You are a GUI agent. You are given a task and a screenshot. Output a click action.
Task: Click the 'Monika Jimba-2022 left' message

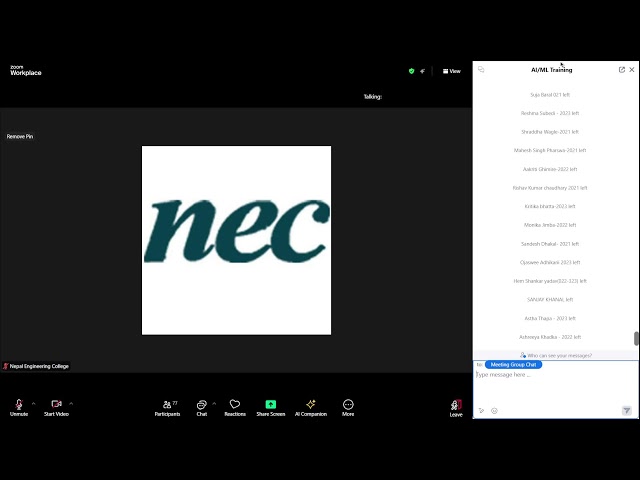(550, 225)
